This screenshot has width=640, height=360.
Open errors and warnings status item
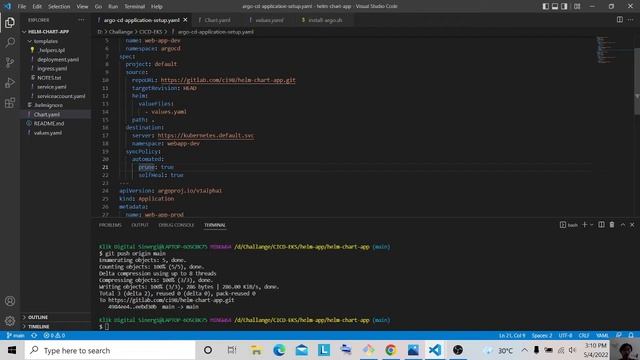tap(54, 336)
